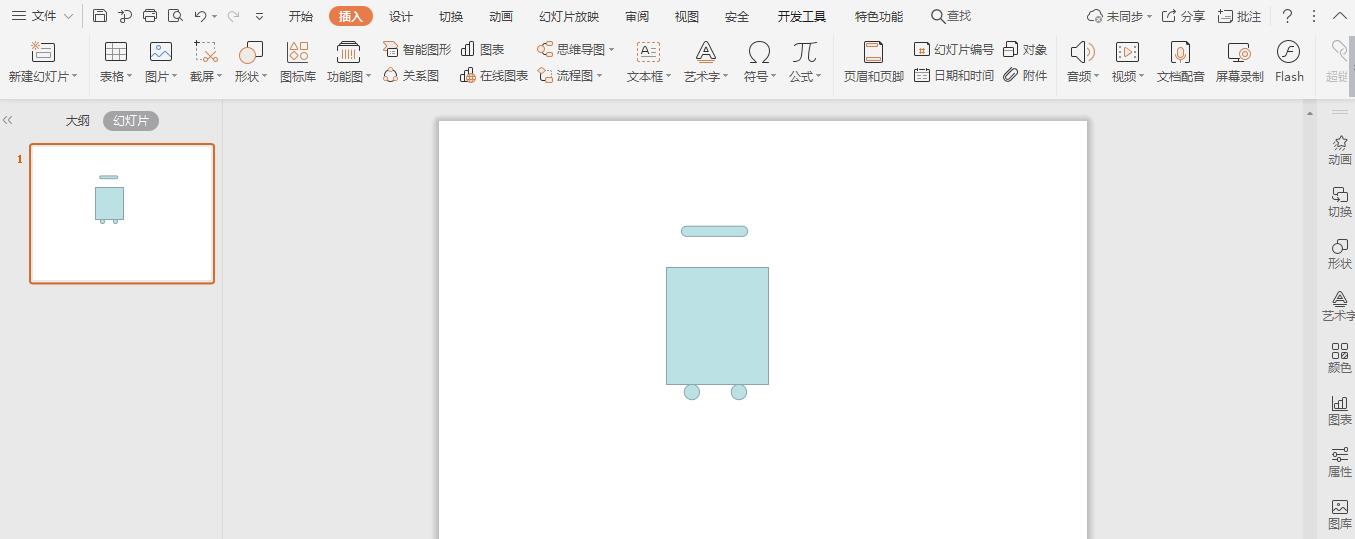
Task: Switch to the 大纲 outline view
Action: pos(78,120)
